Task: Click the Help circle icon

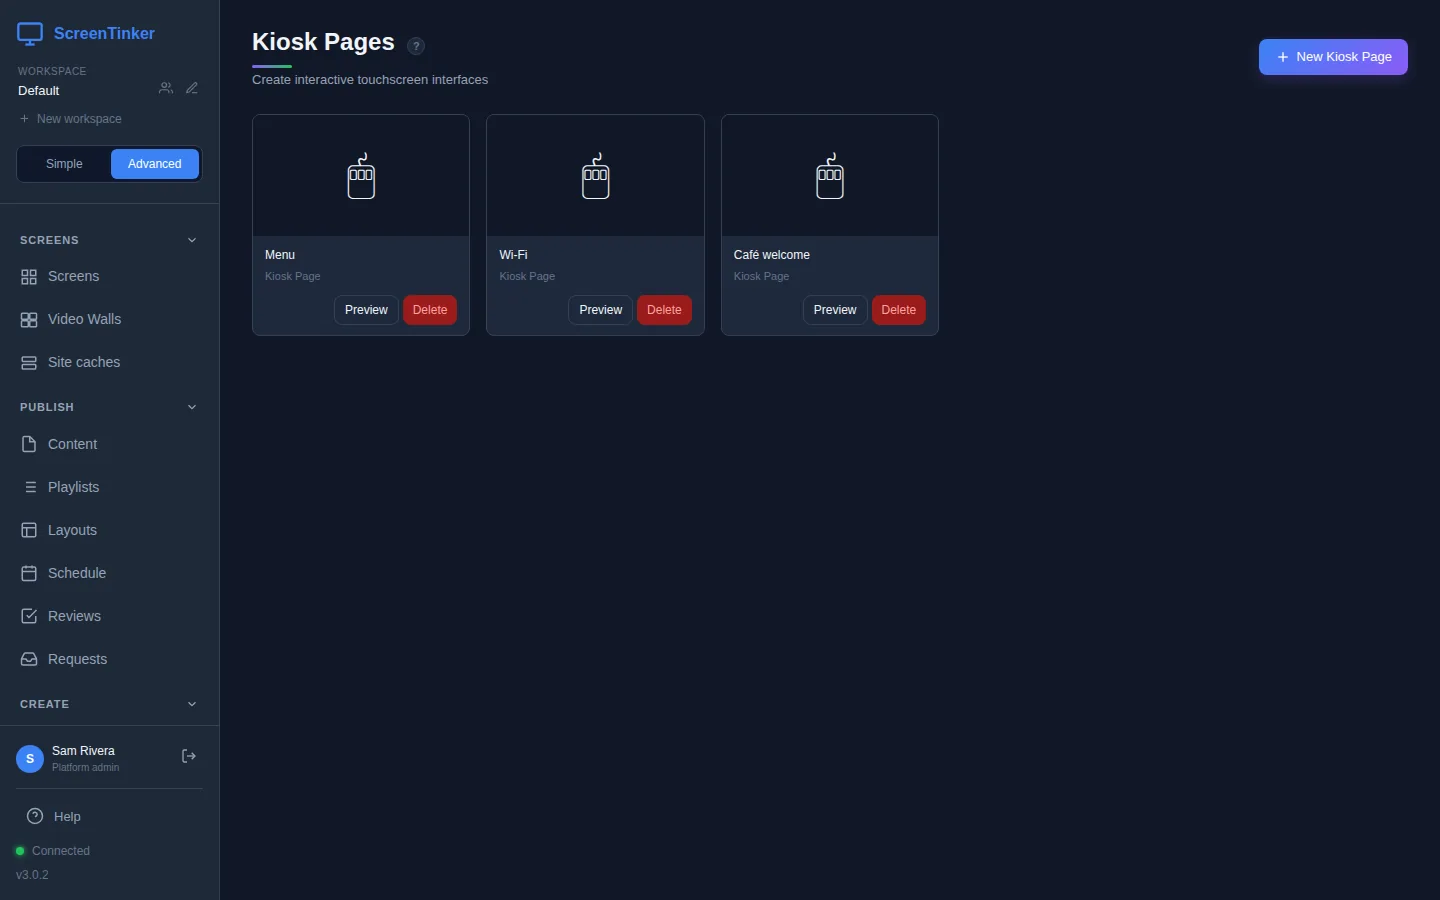Action: point(35,816)
